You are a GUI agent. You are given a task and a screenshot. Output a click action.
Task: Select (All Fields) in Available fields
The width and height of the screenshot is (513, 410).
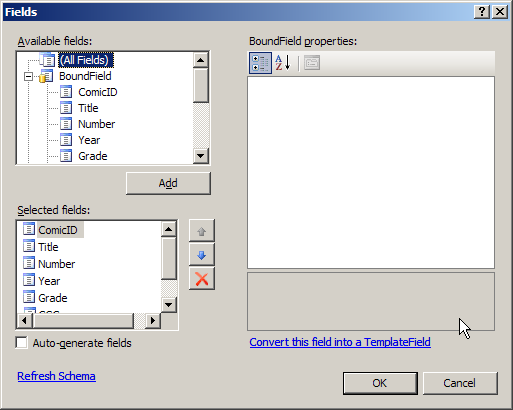pyautogui.click(x=86, y=60)
